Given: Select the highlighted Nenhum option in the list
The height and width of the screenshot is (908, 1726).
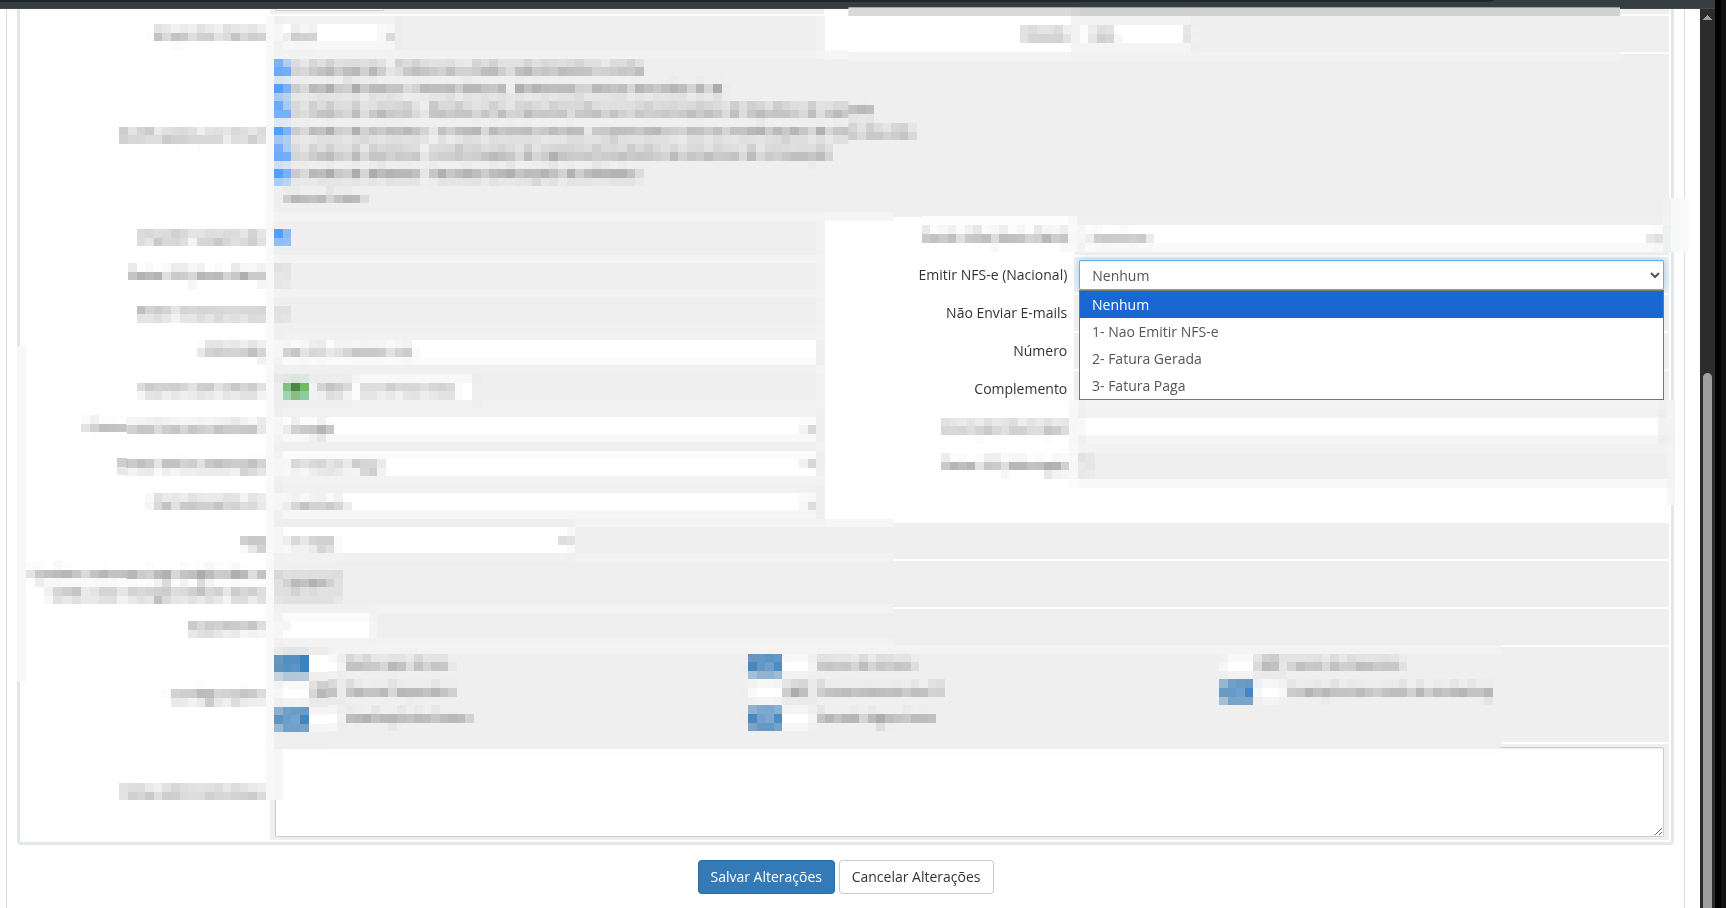Looking at the screenshot, I should coord(1370,305).
